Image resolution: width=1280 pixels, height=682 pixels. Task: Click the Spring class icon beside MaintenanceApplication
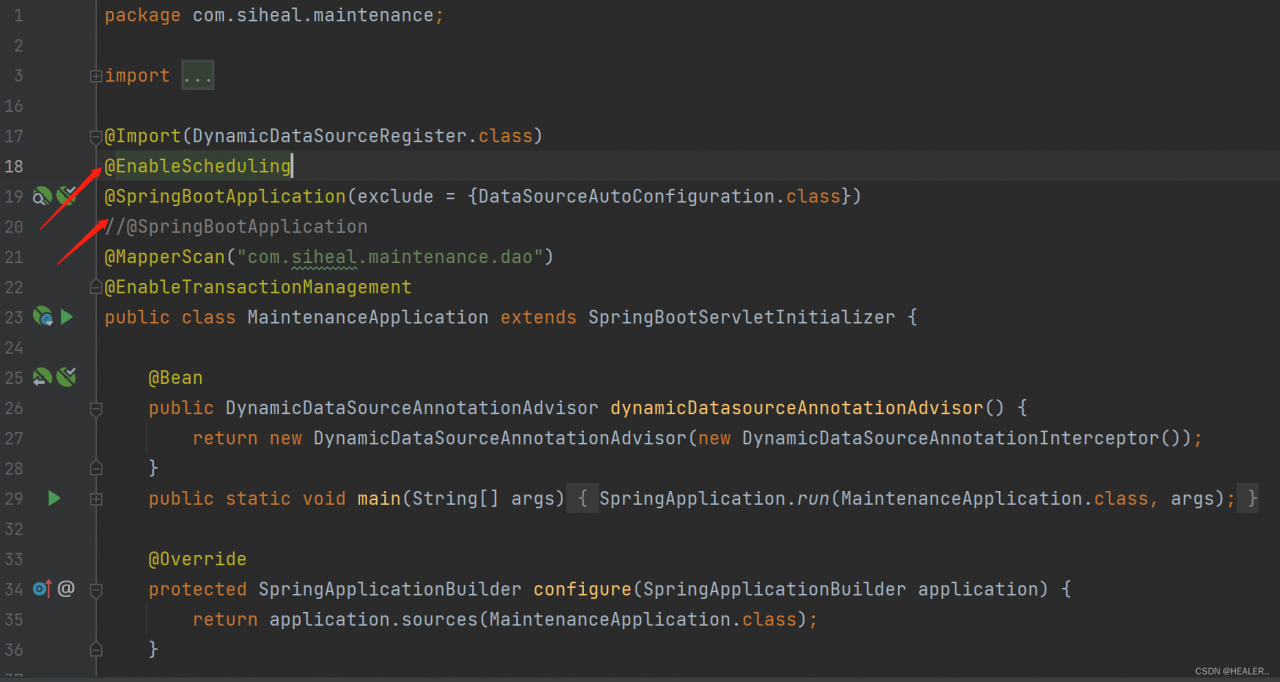click(x=42, y=316)
